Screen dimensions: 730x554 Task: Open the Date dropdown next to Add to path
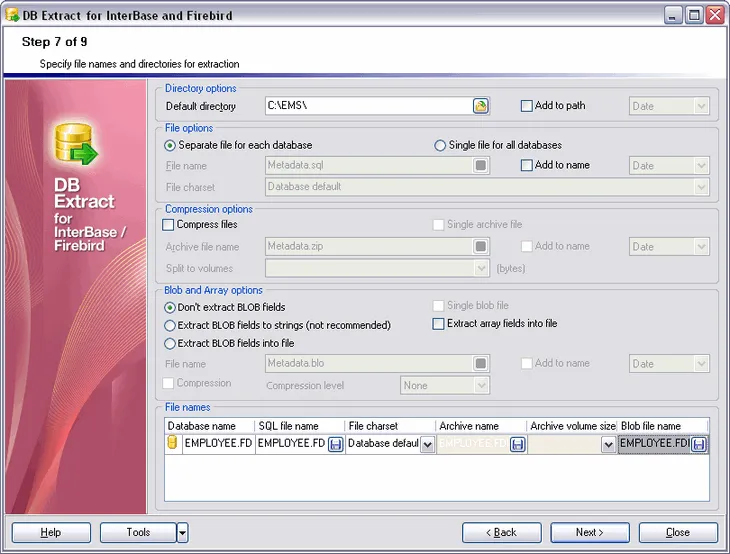pos(701,106)
